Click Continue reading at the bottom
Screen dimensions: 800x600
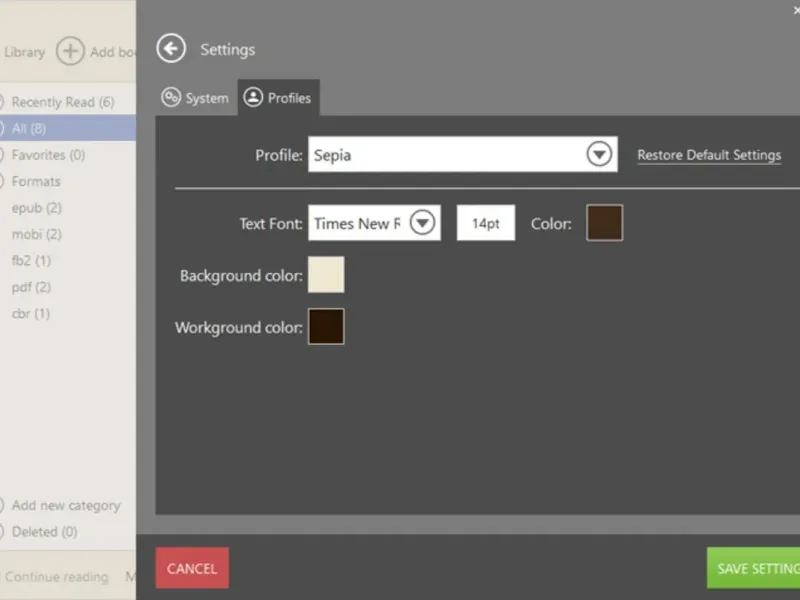[56, 577]
